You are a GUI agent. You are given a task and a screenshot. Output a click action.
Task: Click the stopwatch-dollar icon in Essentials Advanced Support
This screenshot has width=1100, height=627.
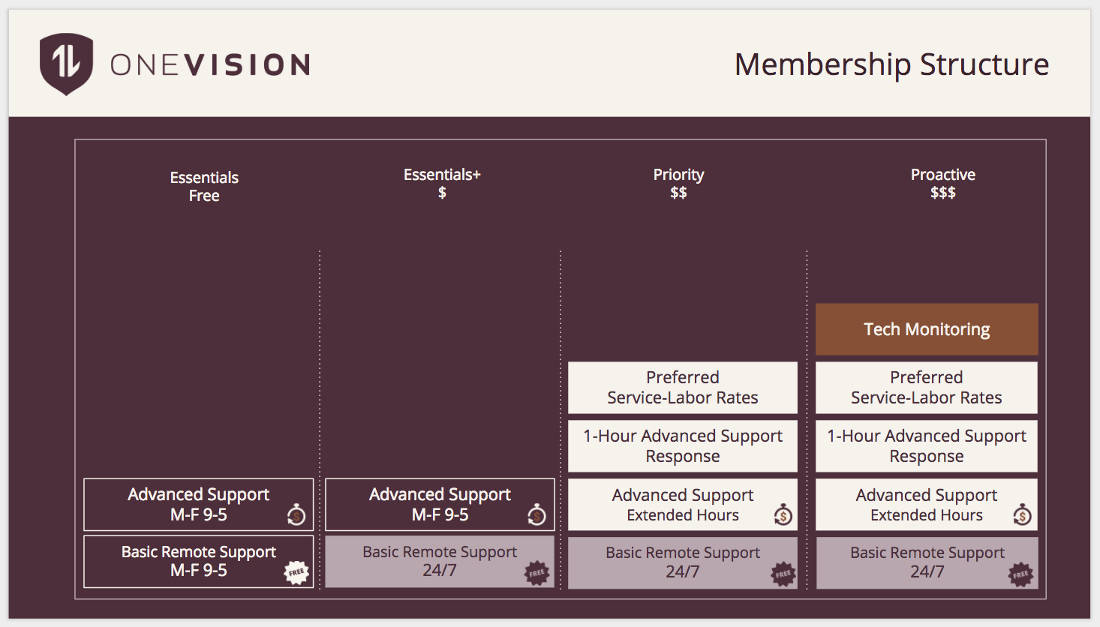tap(296, 515)
